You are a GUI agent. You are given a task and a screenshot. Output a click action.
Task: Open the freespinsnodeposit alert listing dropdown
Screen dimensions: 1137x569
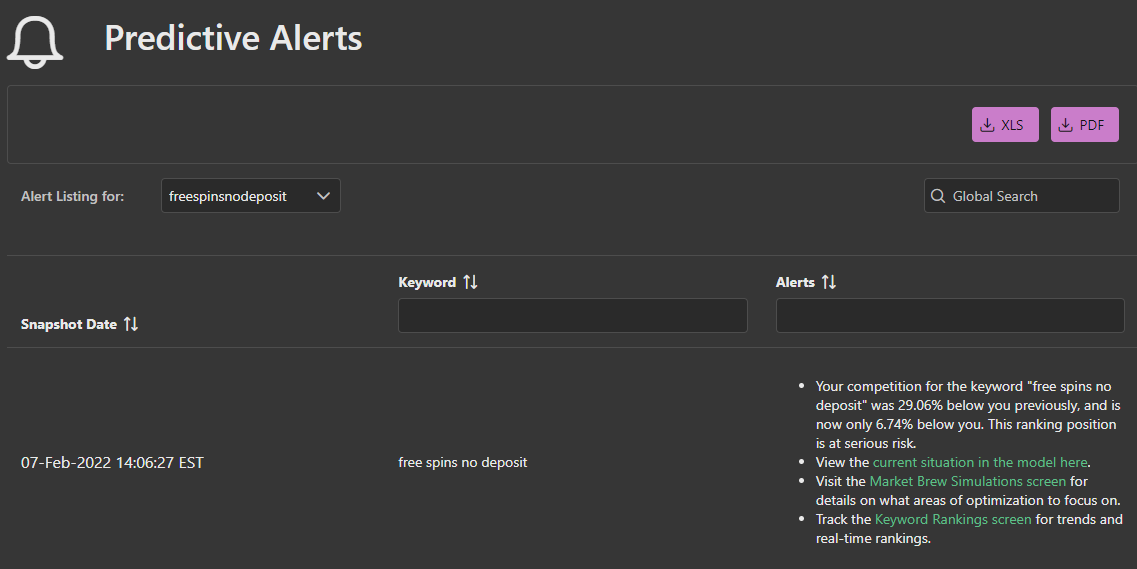[250, 196]
